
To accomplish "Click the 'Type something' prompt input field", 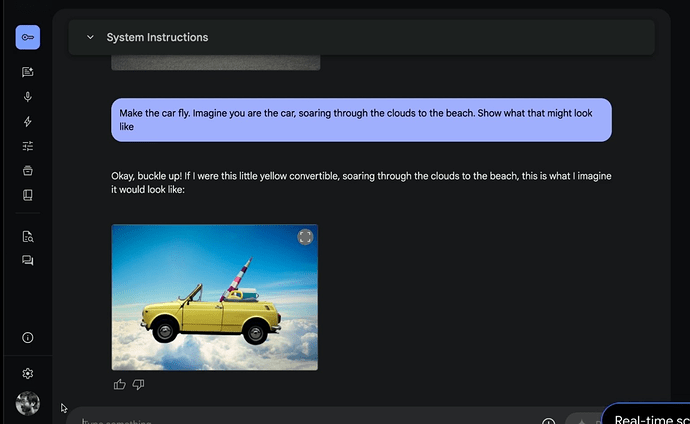I will coord(300,420).
